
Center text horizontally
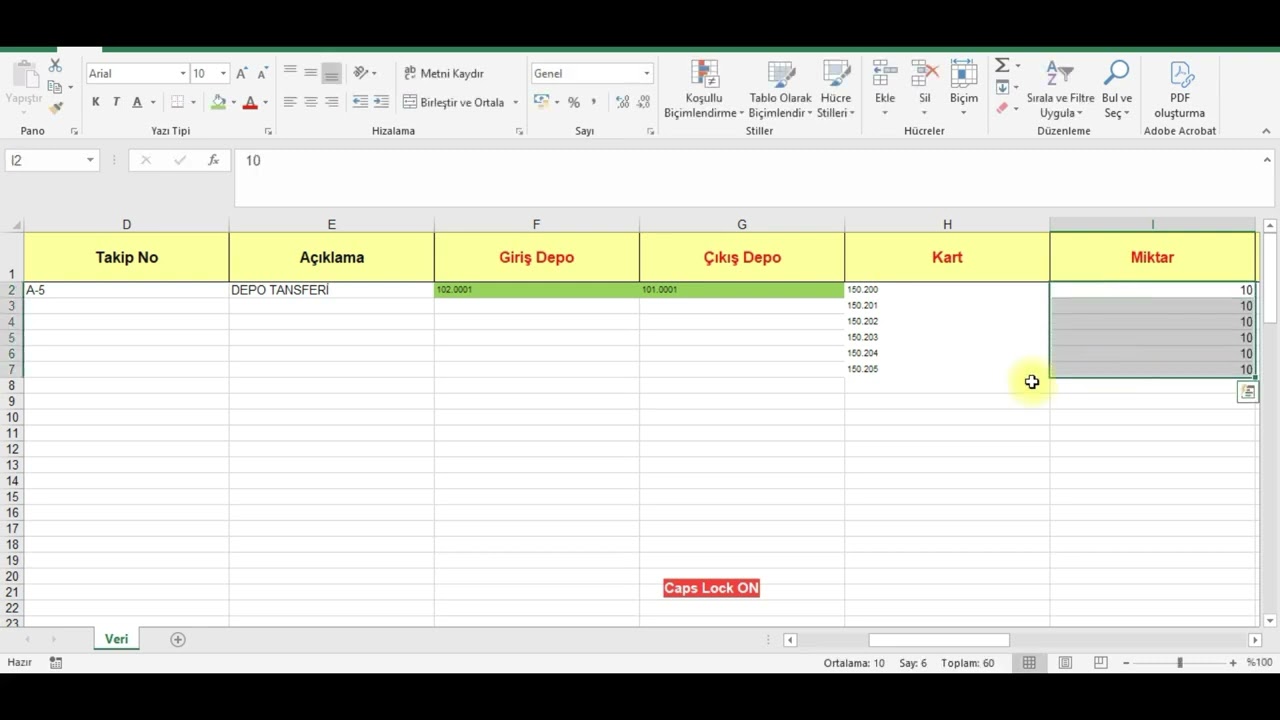311,102
